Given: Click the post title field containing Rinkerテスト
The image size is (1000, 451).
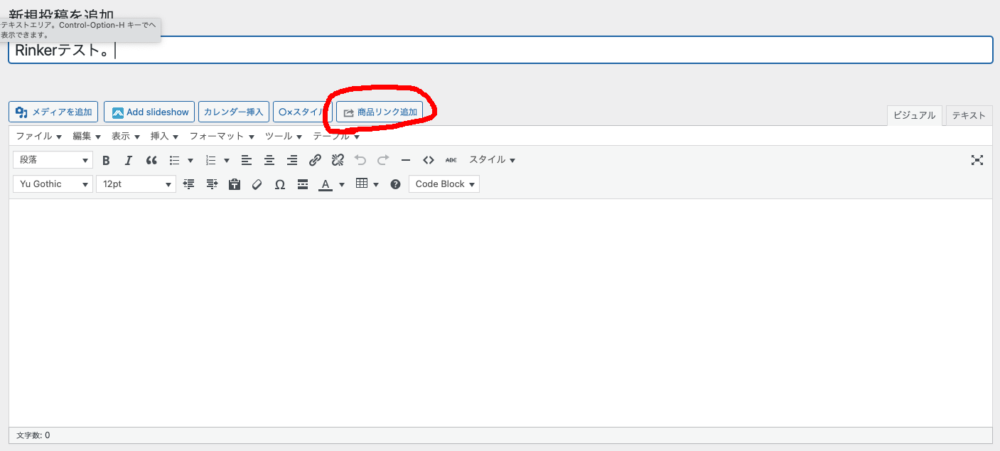Looking at the screenshot, I should tap(500, 50).
